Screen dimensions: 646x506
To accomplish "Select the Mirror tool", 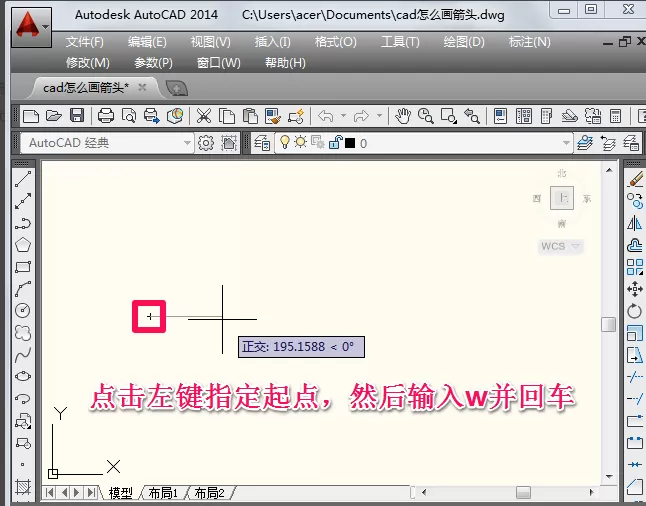I will click(635, 223).
